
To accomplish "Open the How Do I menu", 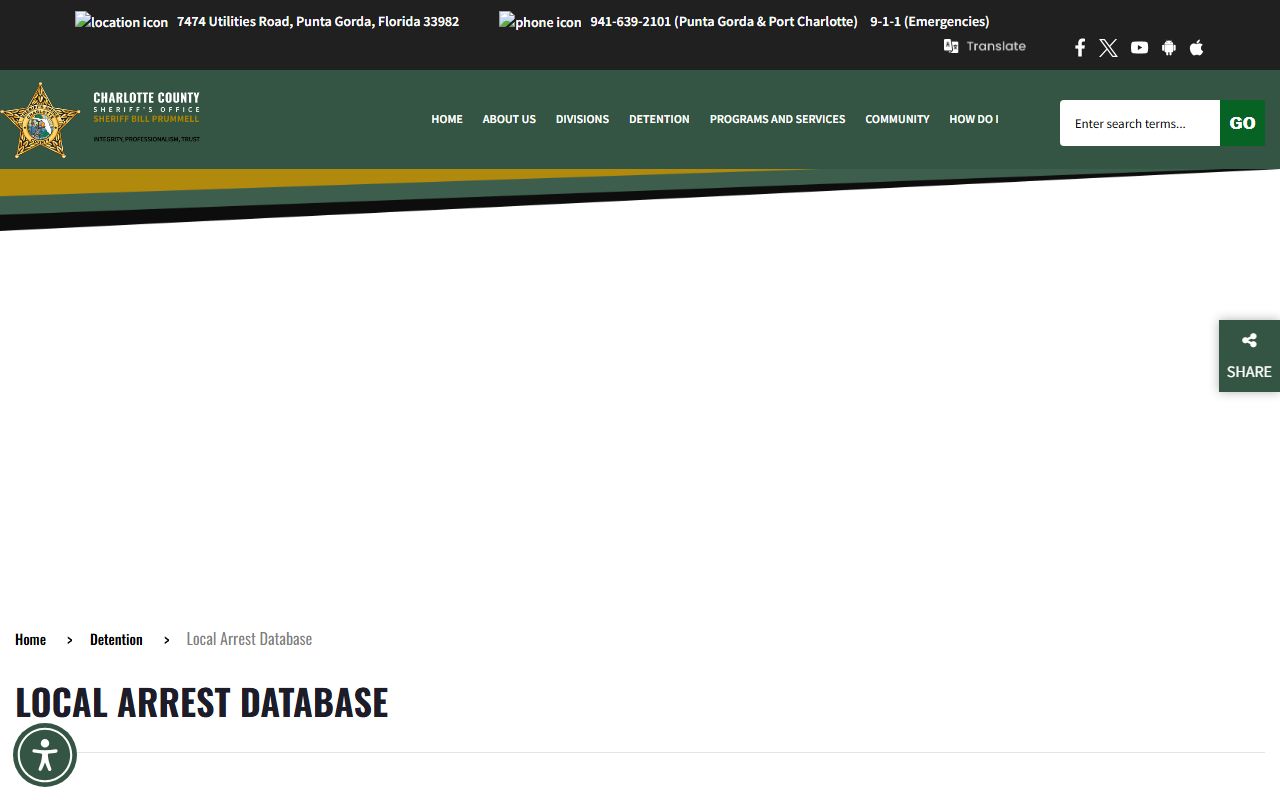I will click(973, 119).
